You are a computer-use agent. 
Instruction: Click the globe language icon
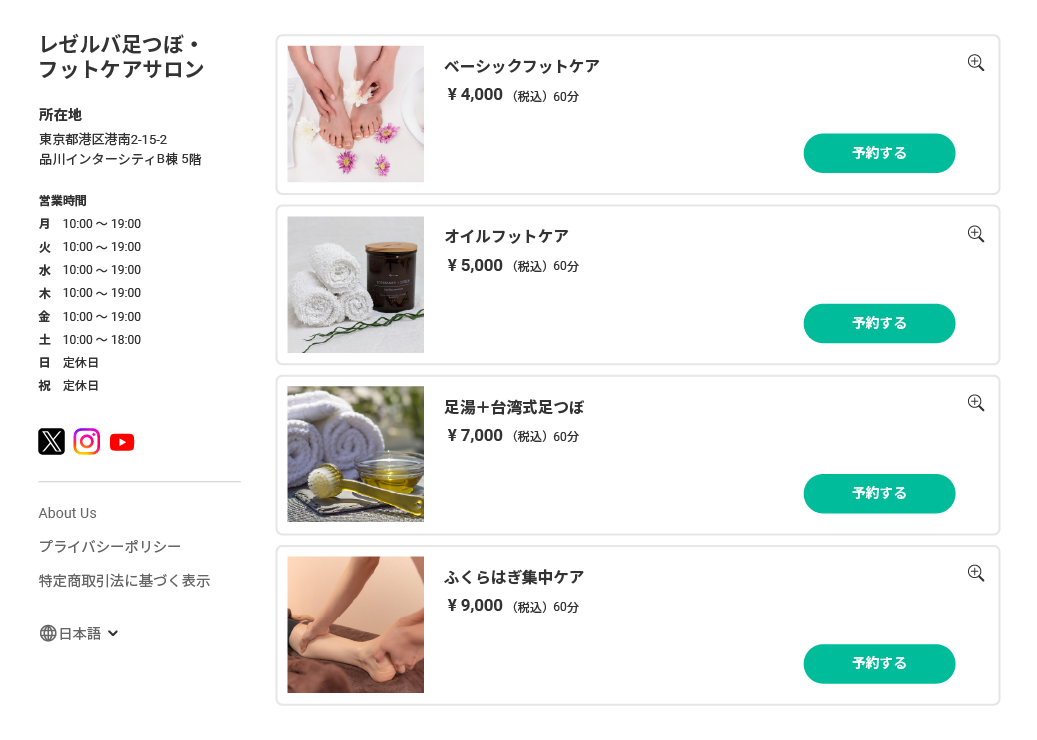pos(48,633)
